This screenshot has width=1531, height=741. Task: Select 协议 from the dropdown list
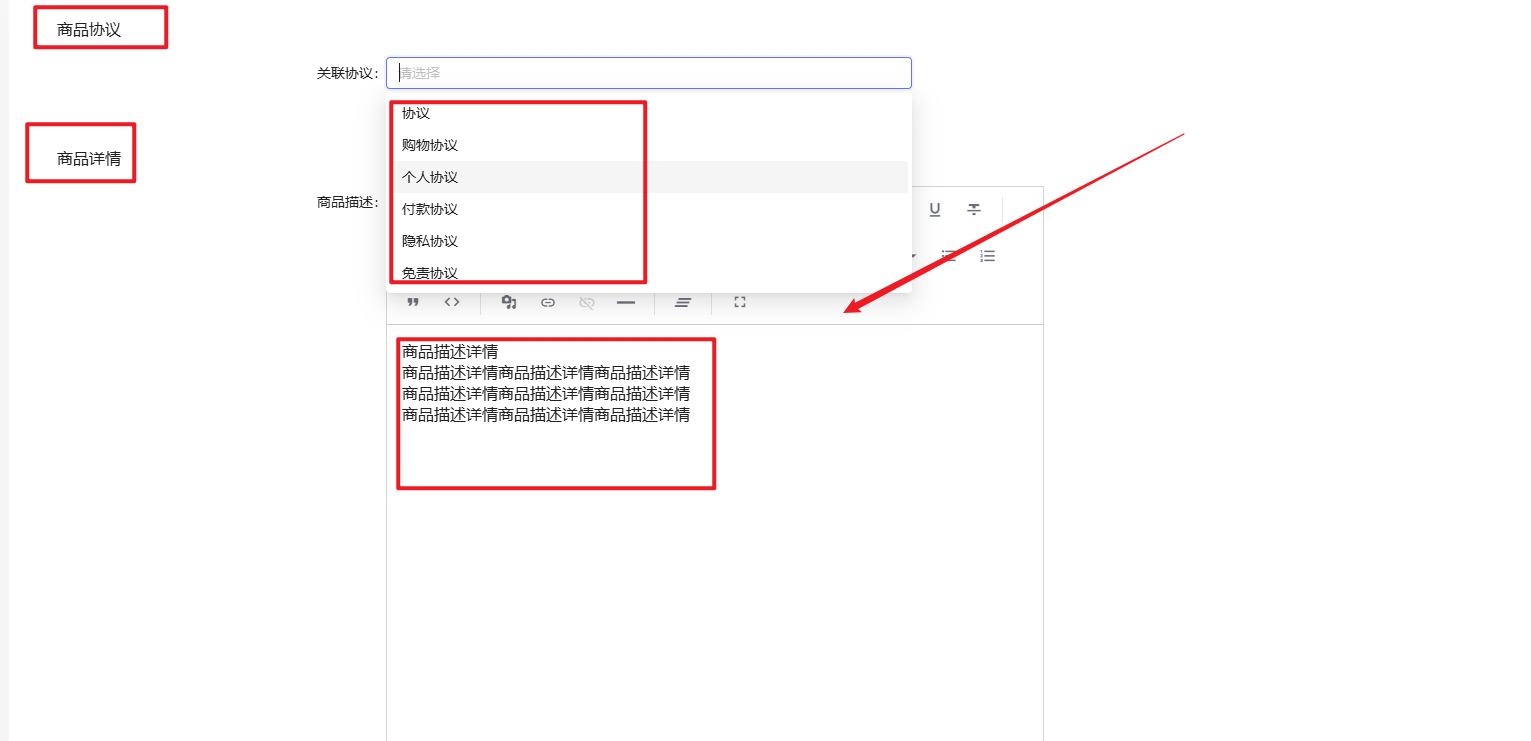click(416, 114)
